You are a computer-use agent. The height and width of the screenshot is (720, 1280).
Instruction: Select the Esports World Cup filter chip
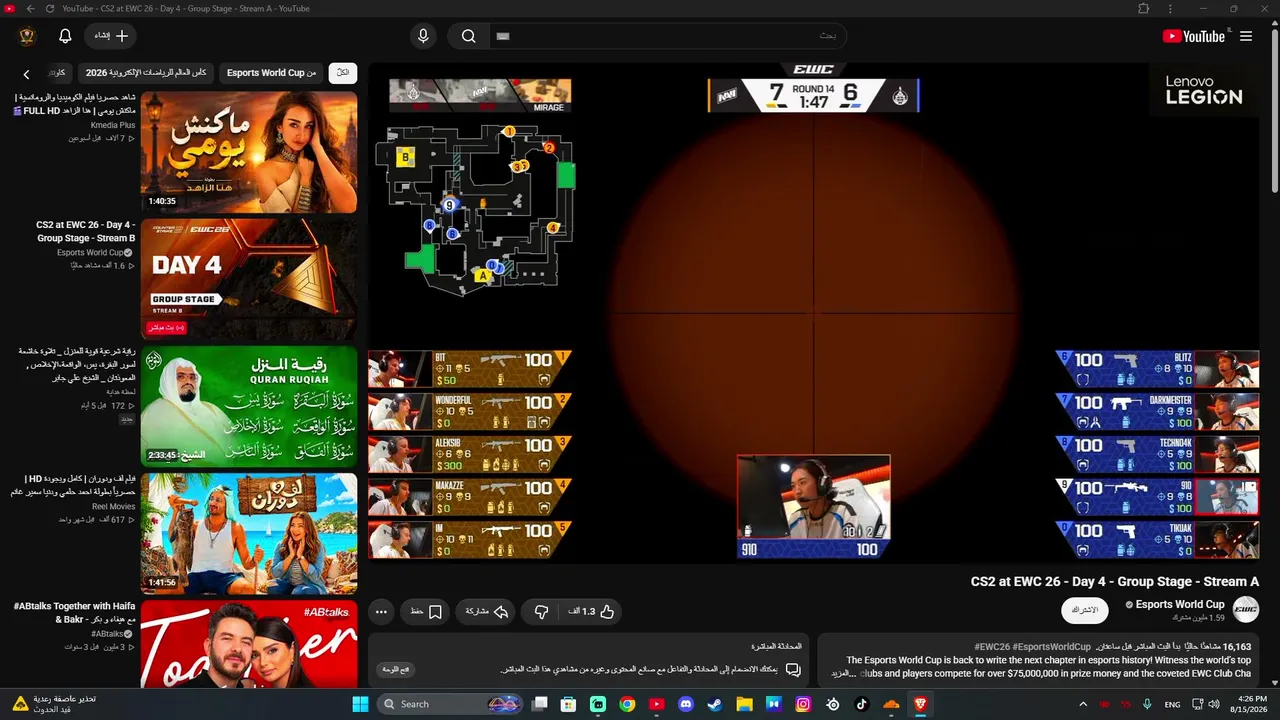pyautogui.click(x=271, y=73)
